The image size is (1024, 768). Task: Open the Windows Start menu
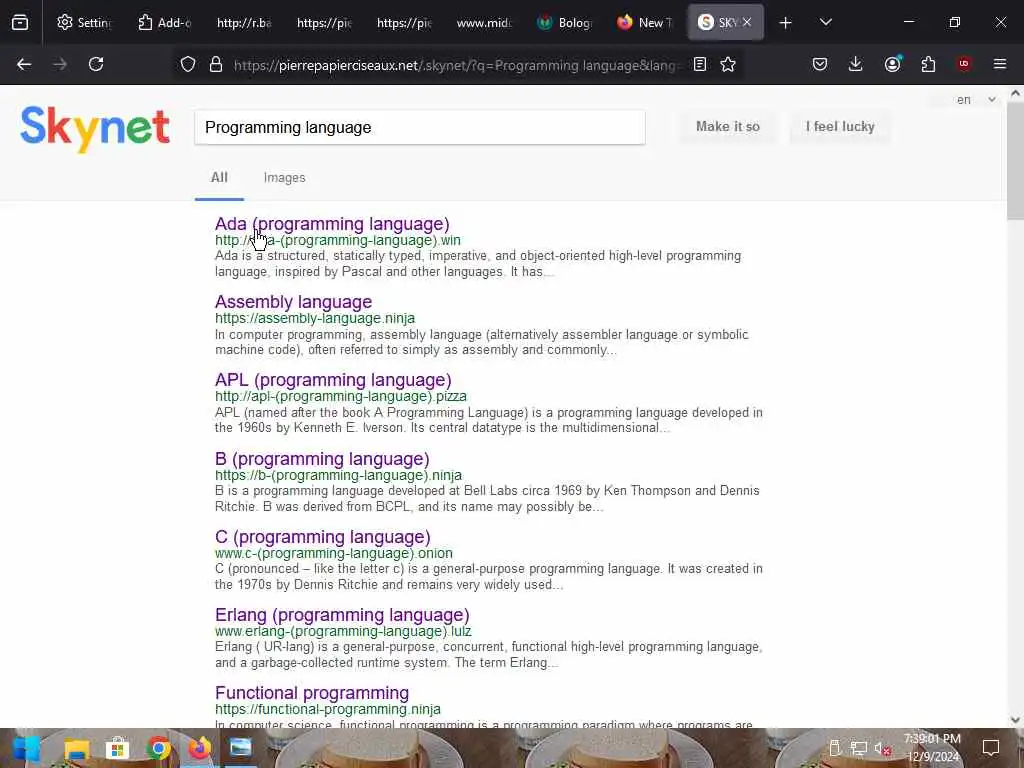(25, 748)
